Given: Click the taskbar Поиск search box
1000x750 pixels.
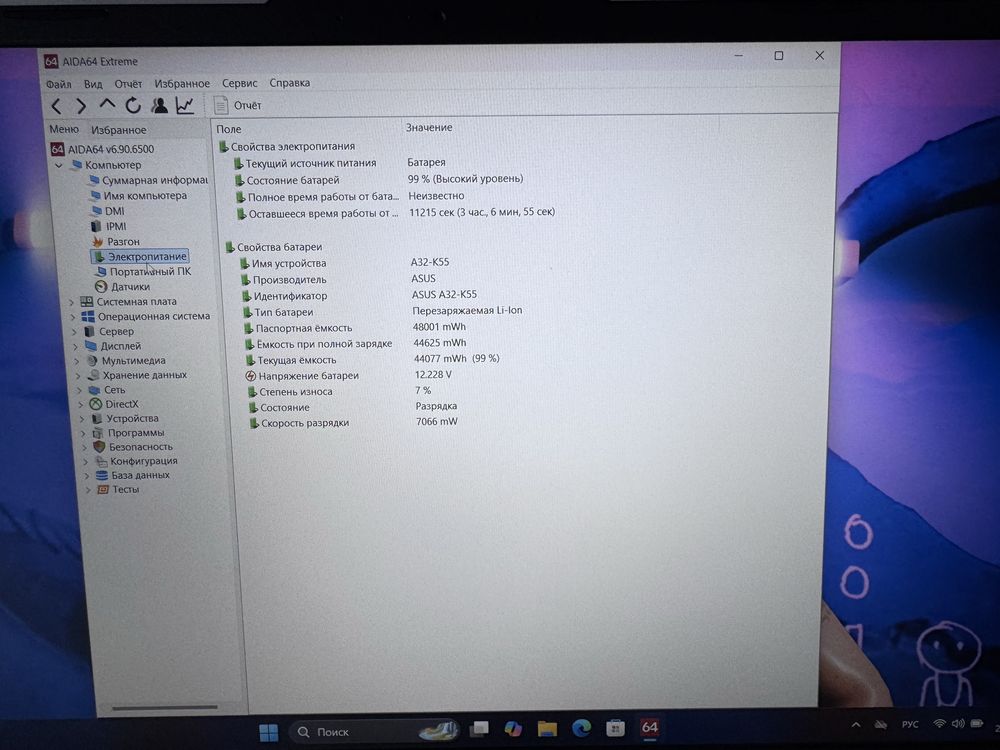Looking at the screenshot, I should pyautogui.click(x=375, y=732).
